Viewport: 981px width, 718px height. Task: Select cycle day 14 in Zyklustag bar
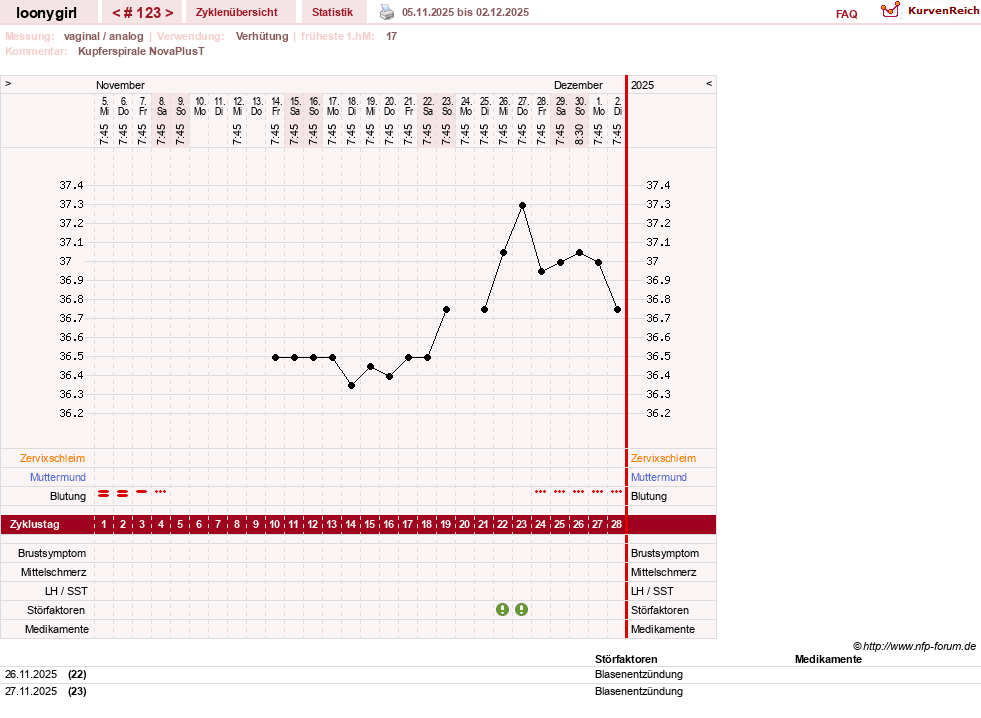click(351, 524)
